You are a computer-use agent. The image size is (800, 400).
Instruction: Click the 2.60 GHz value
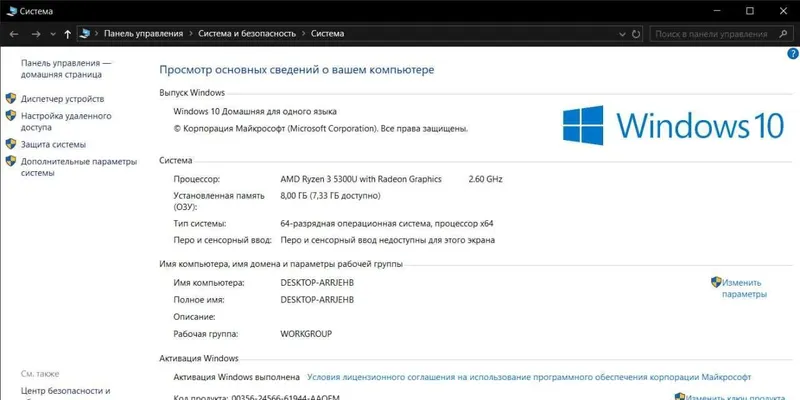click(x=485, y=179)
